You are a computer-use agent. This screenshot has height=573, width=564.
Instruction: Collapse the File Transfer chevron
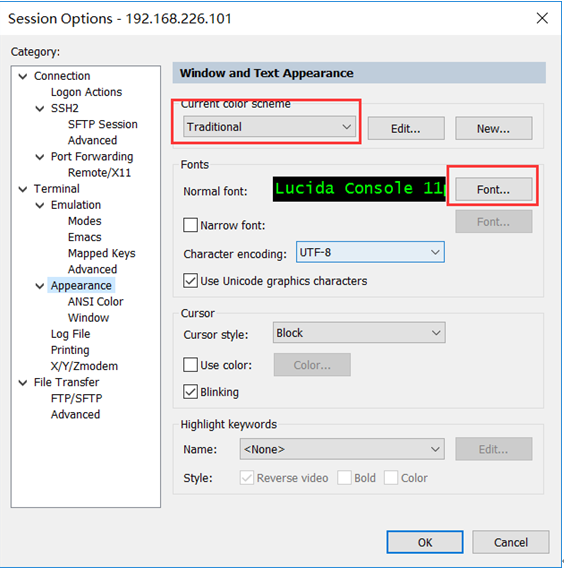coord(23,383)
